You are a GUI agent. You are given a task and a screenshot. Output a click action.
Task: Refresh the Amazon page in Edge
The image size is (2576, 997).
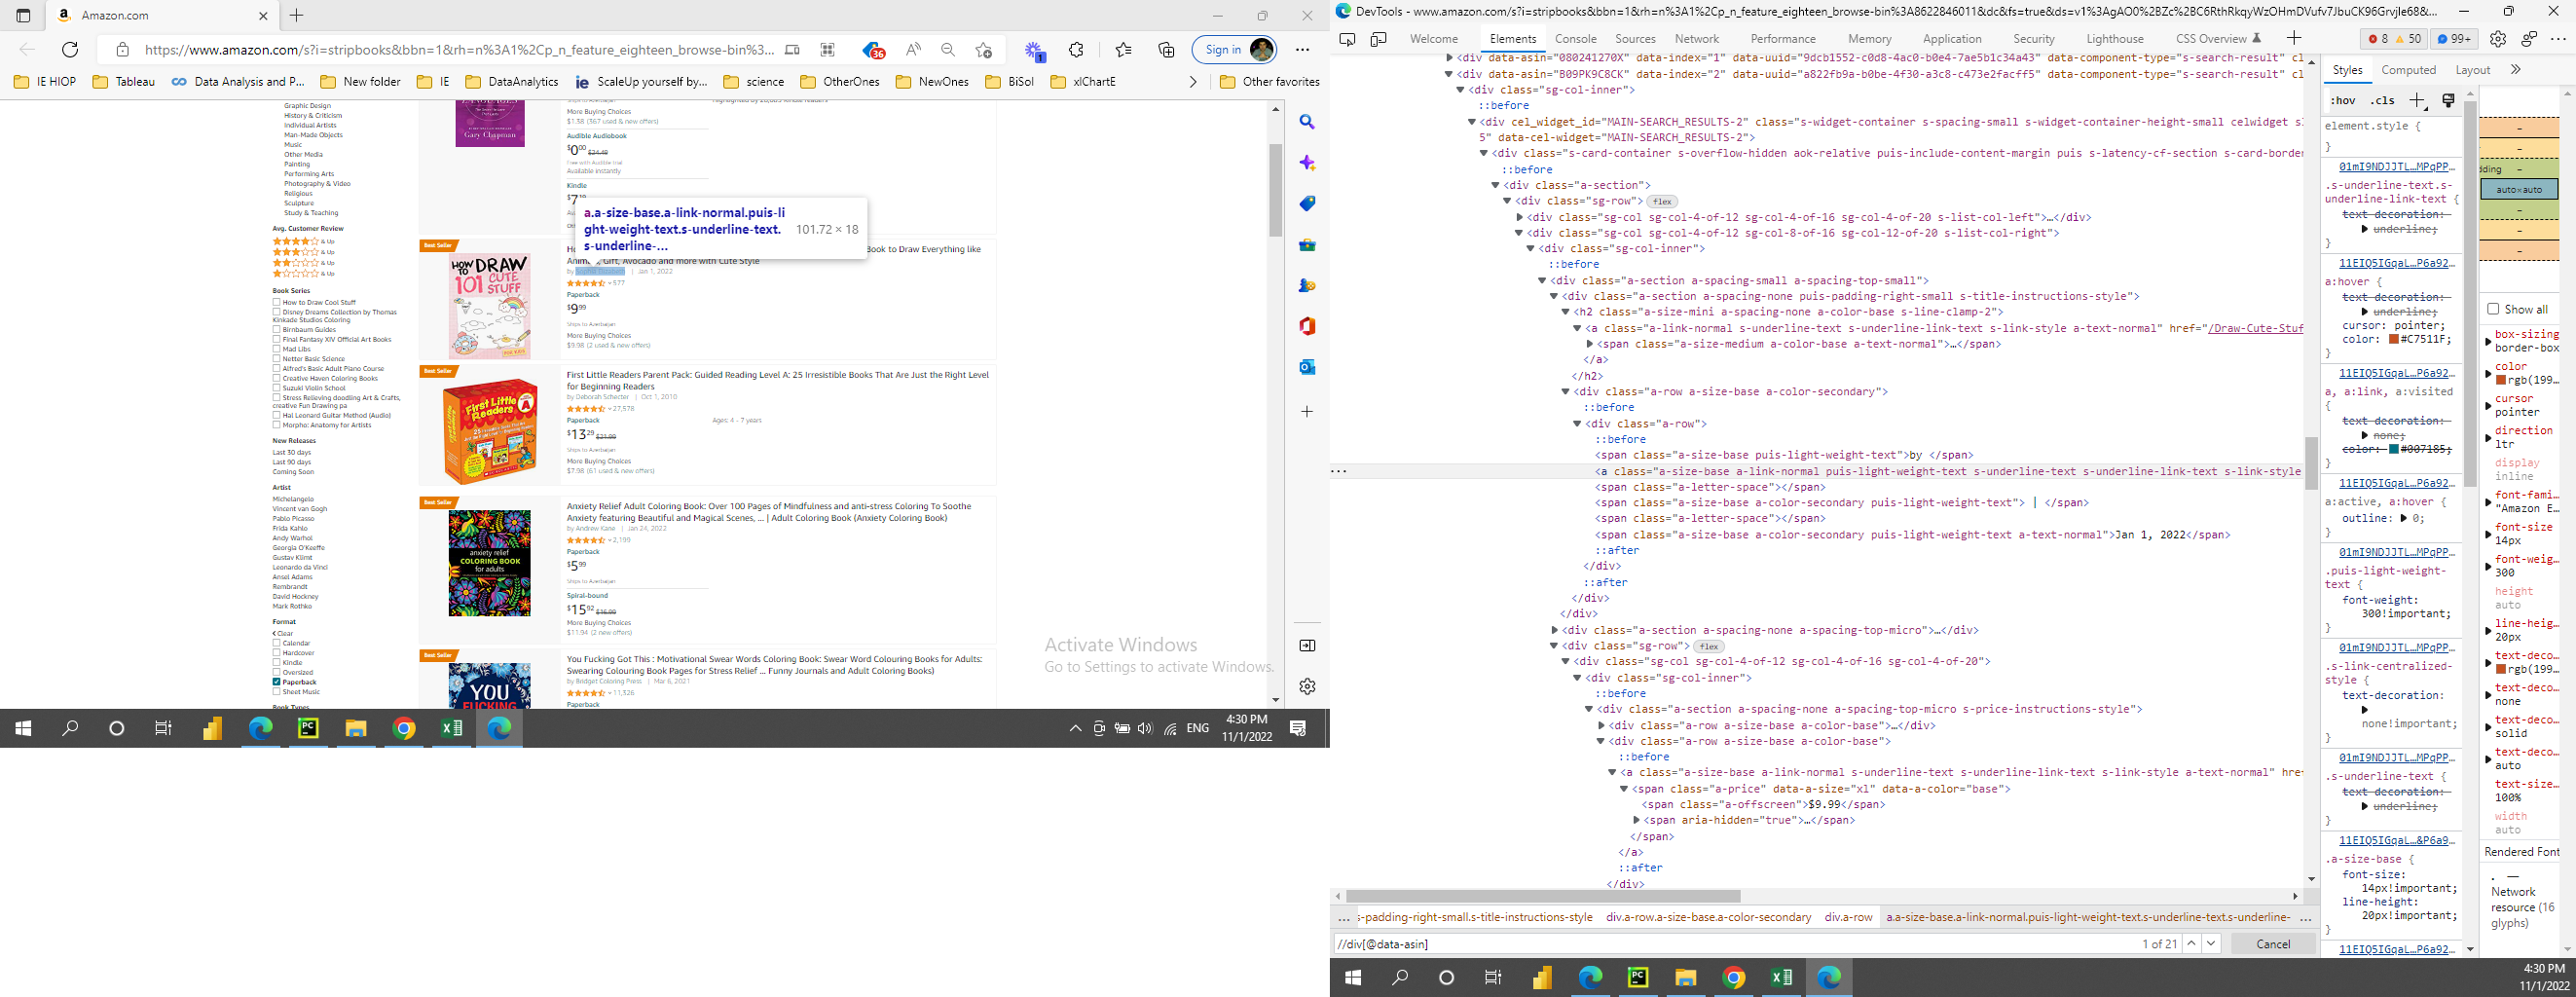pos(70,49)
